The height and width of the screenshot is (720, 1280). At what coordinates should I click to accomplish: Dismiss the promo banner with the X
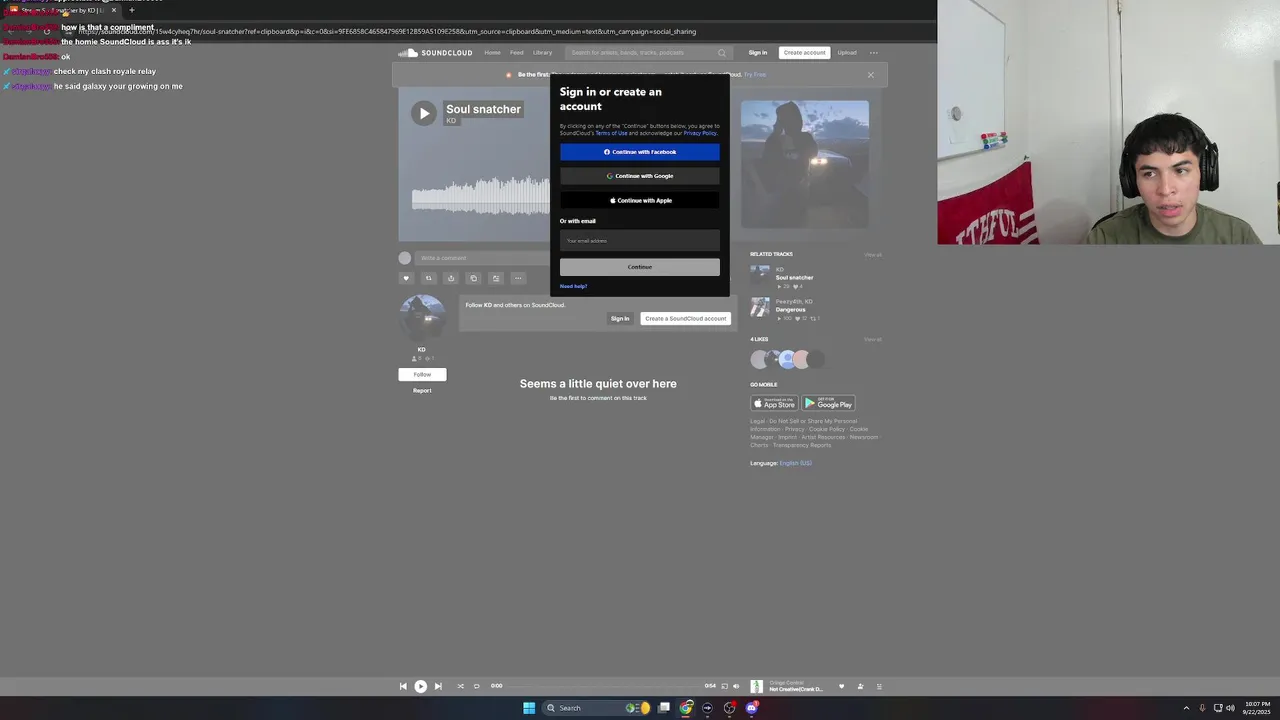(870, 75)
